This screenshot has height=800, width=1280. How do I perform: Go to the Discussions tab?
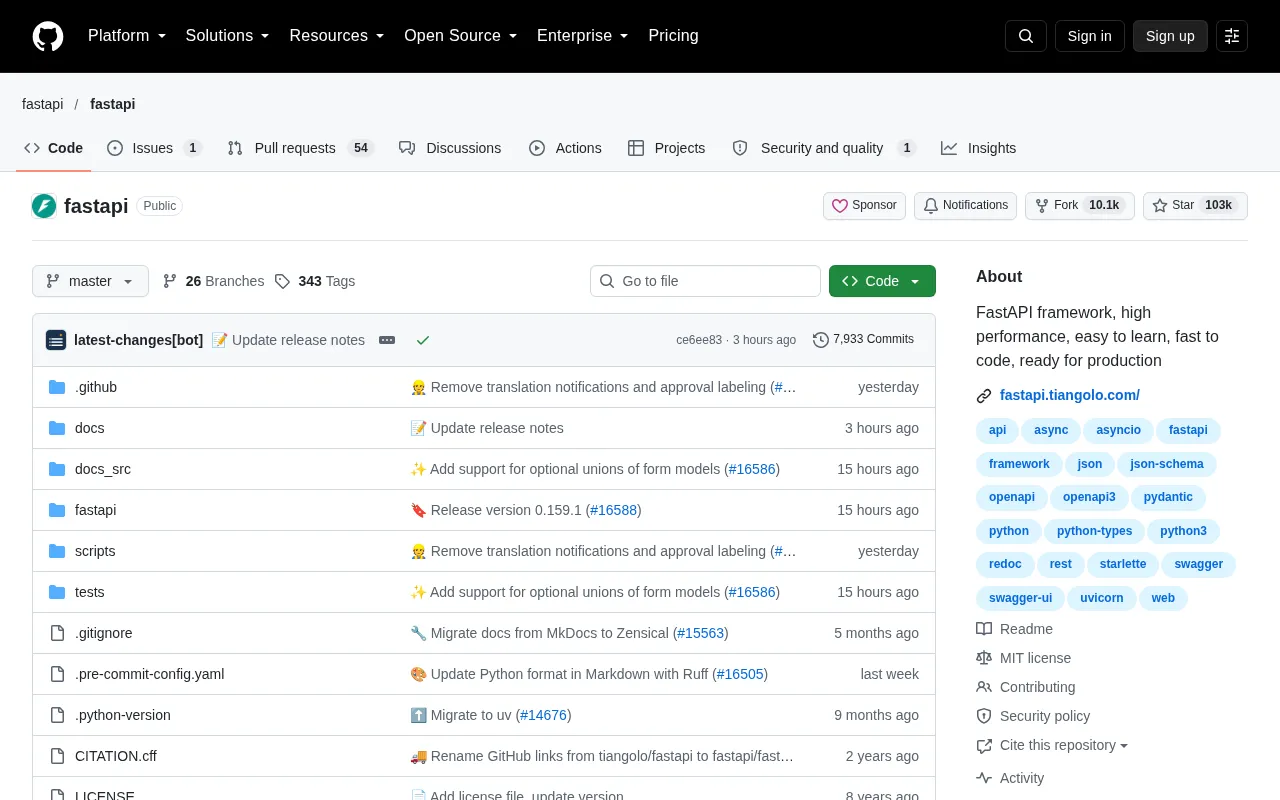[x=450, y=148]
